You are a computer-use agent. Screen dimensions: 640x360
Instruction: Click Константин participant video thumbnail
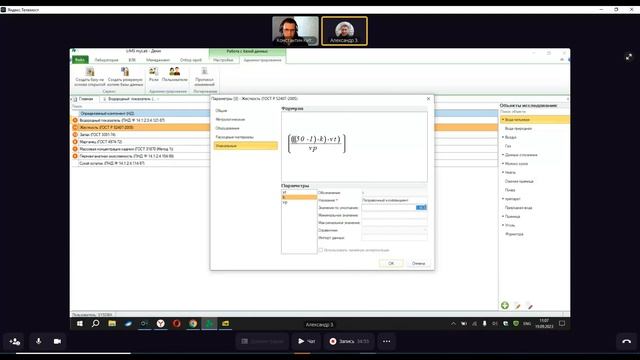click(295, 31)
